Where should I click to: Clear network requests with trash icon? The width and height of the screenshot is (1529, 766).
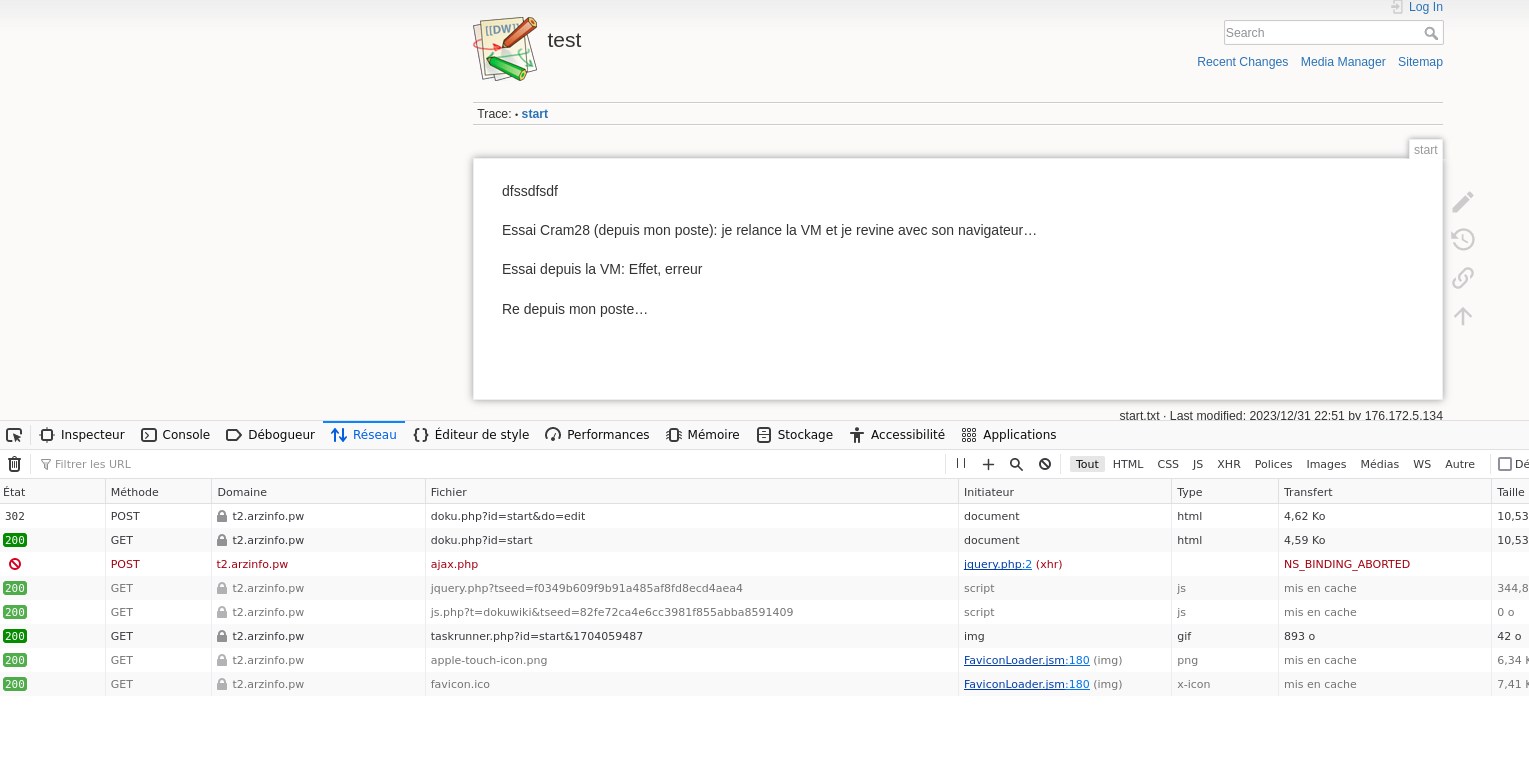14,464
